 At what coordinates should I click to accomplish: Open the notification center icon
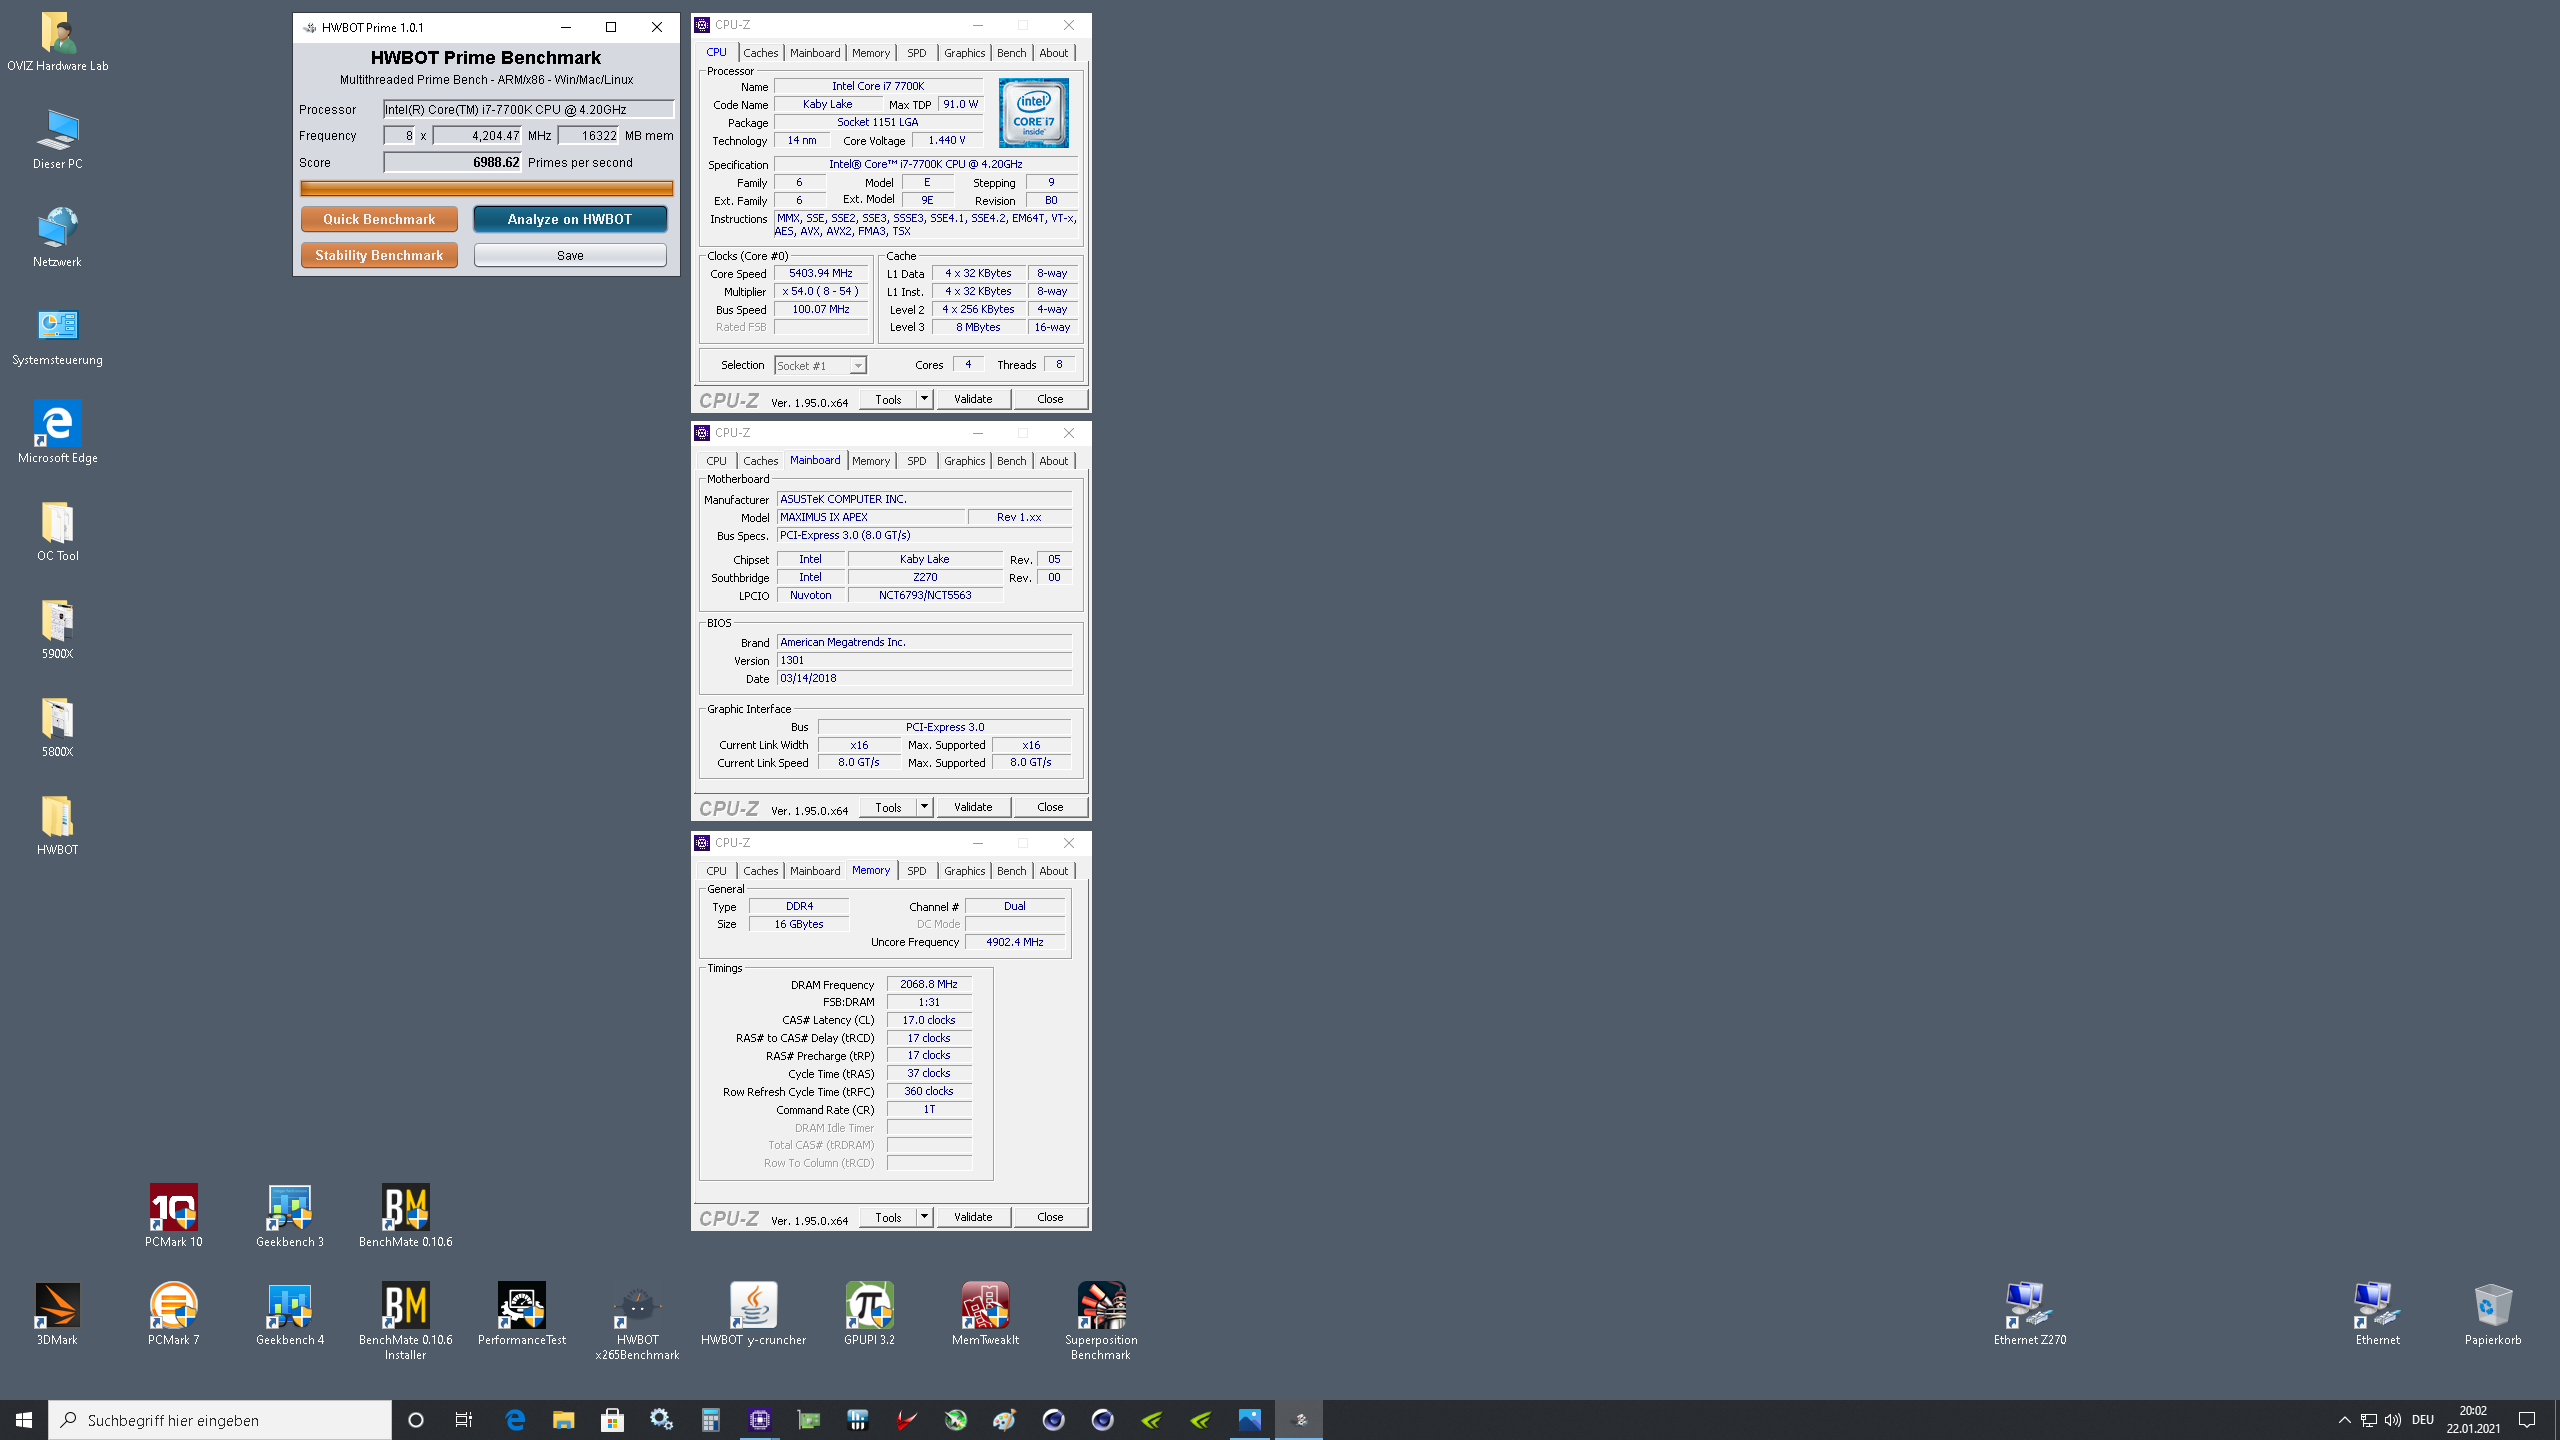tap(2527, 1419)
